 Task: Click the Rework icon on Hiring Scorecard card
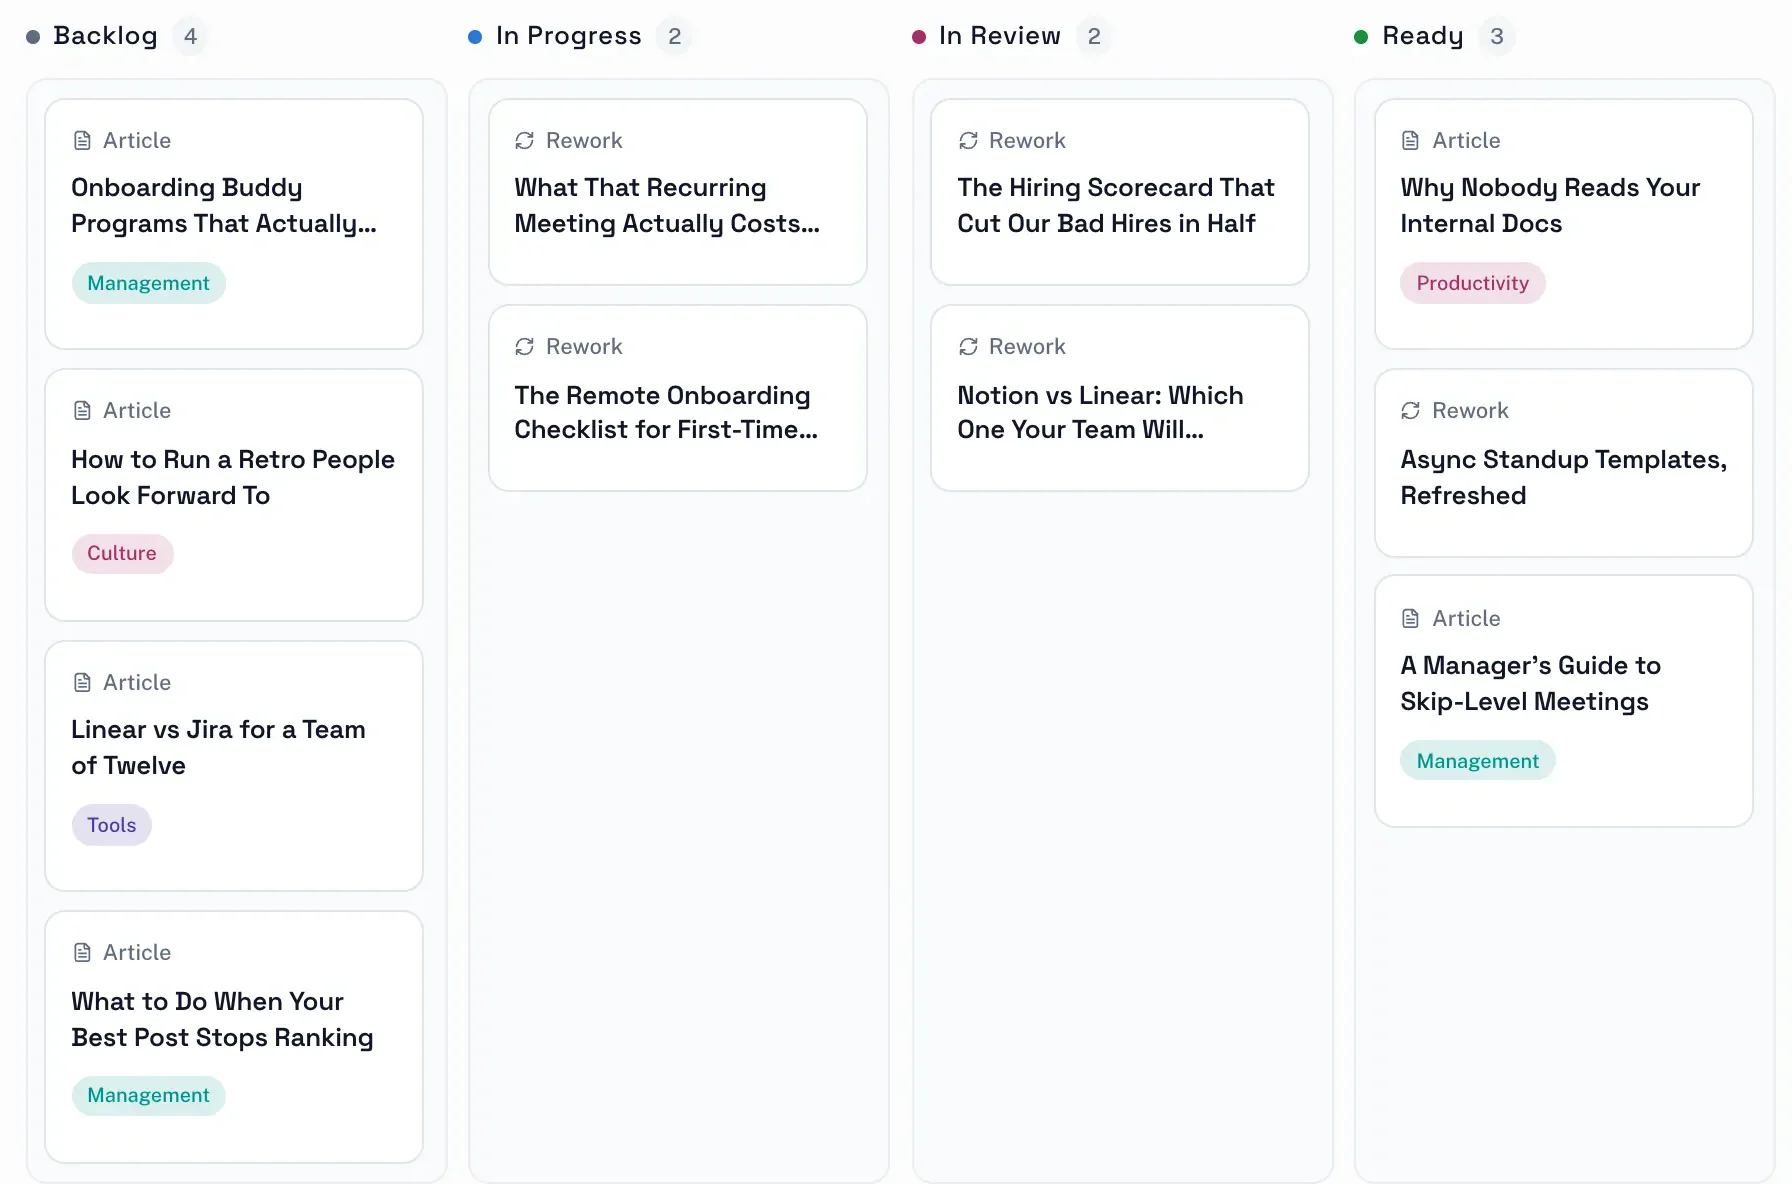point(968,141)
